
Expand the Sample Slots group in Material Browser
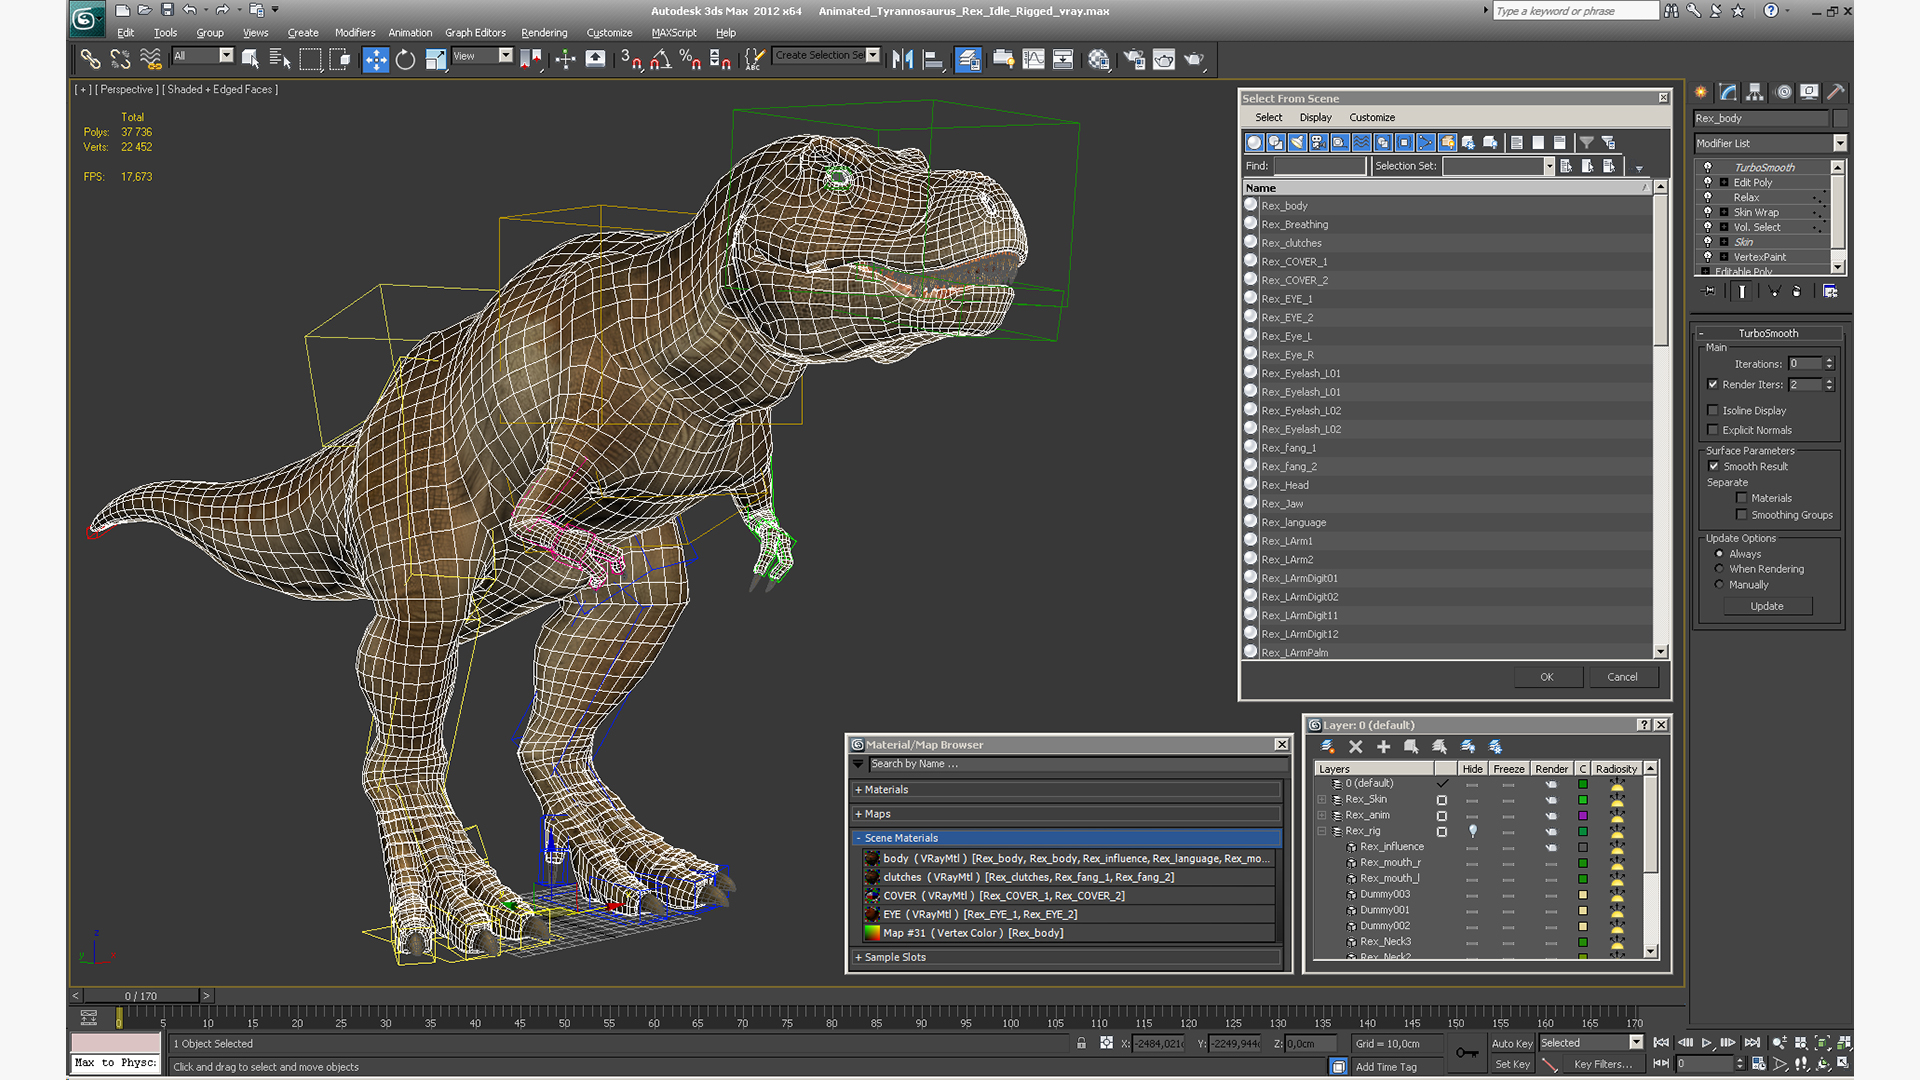[858, 957]
